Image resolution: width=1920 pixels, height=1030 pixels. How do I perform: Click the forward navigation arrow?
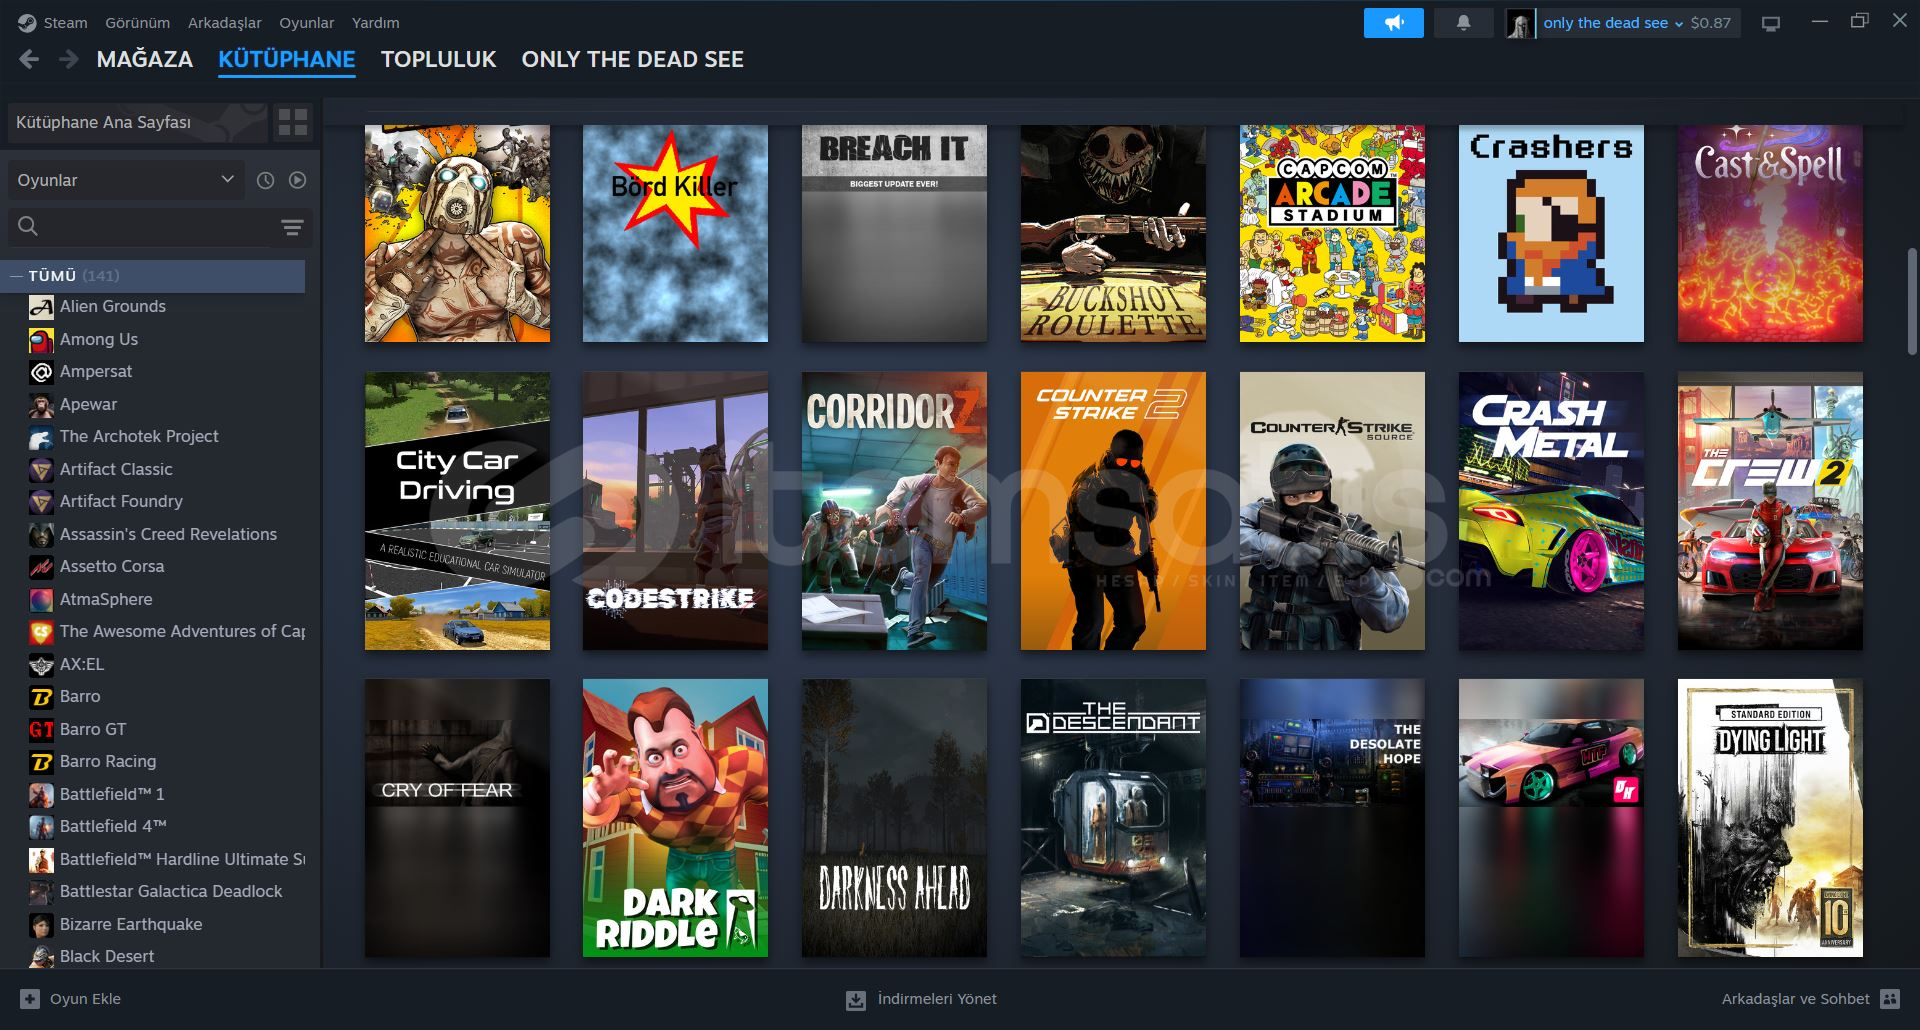click(x=69, y=60)
